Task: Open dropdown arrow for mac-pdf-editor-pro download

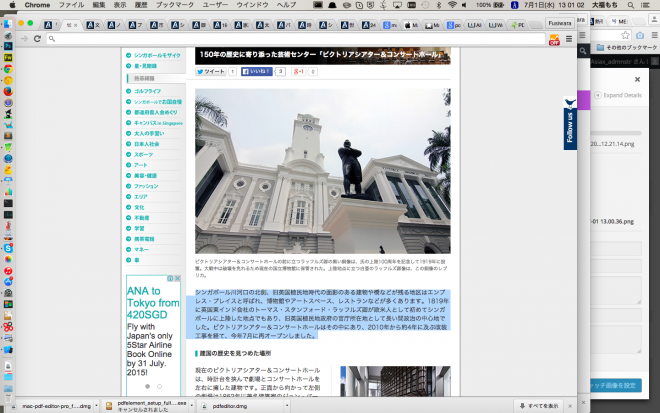Action: 96,406
